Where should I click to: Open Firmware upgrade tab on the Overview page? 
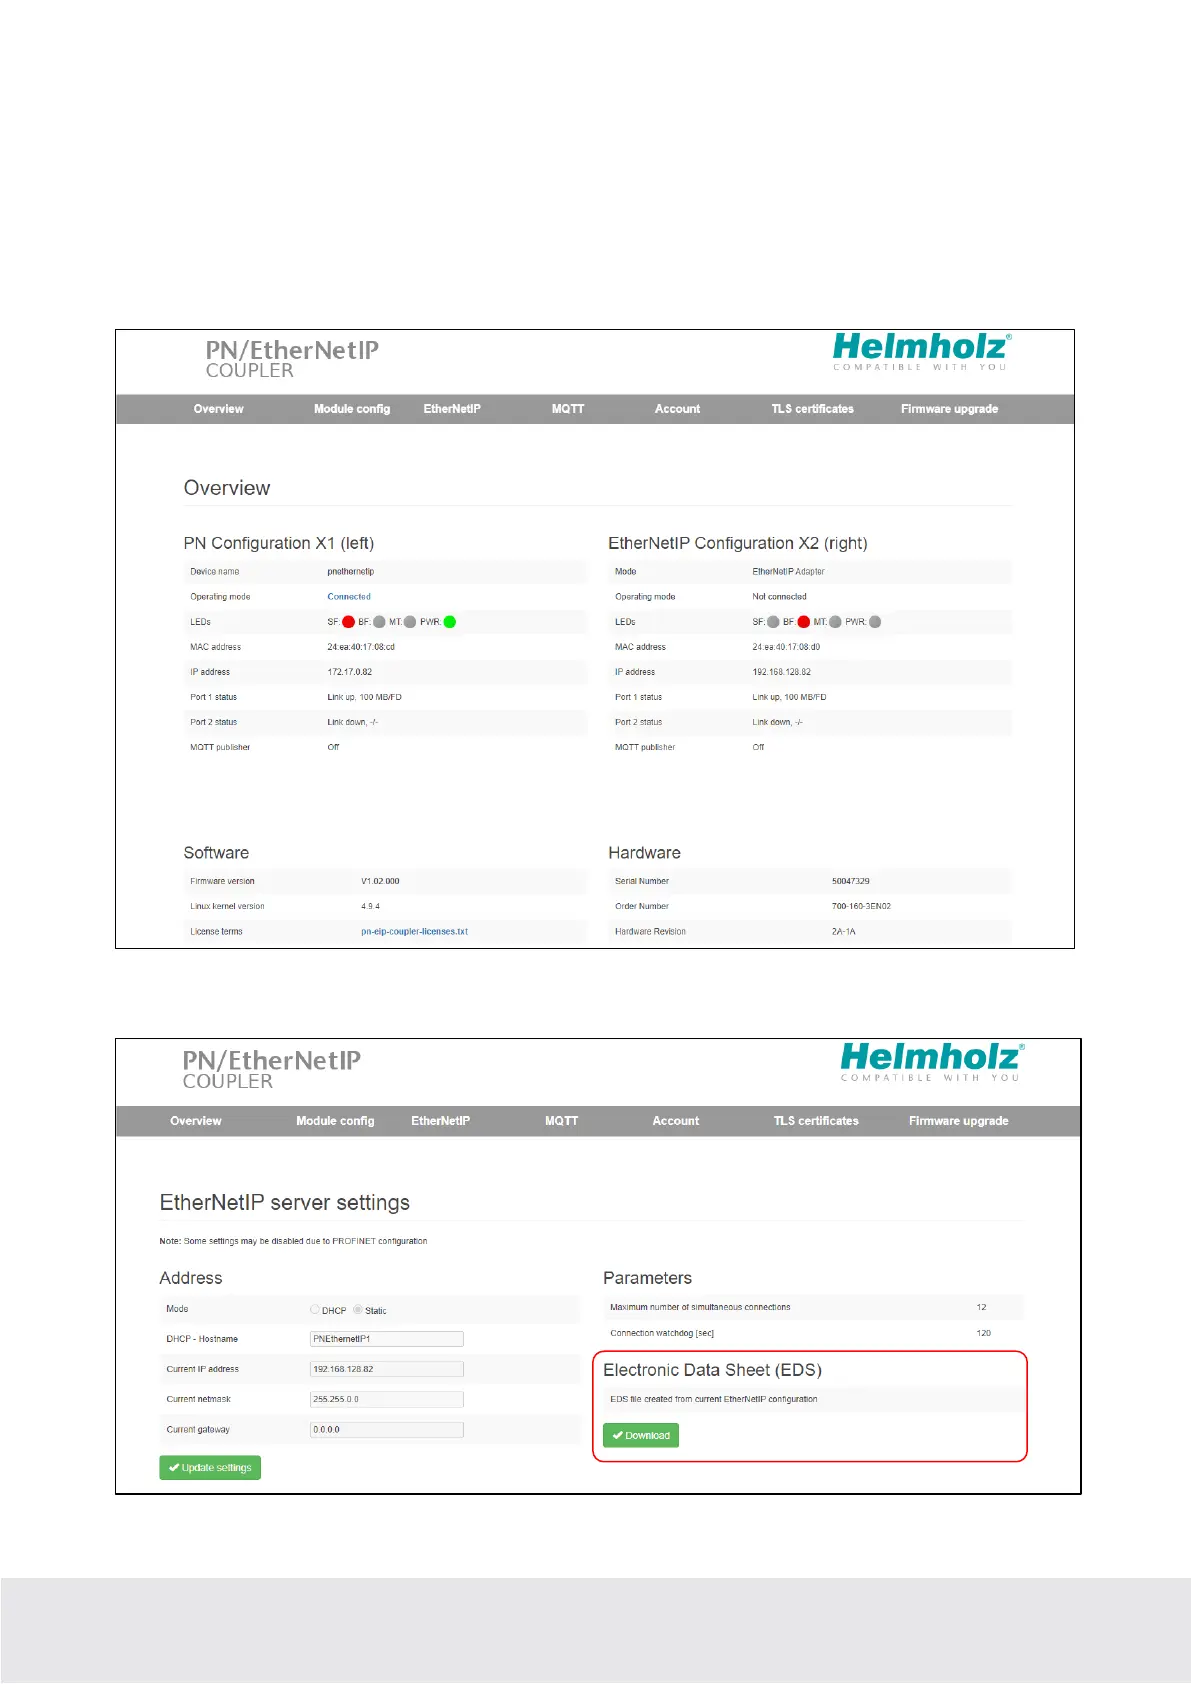coord(949,409)
